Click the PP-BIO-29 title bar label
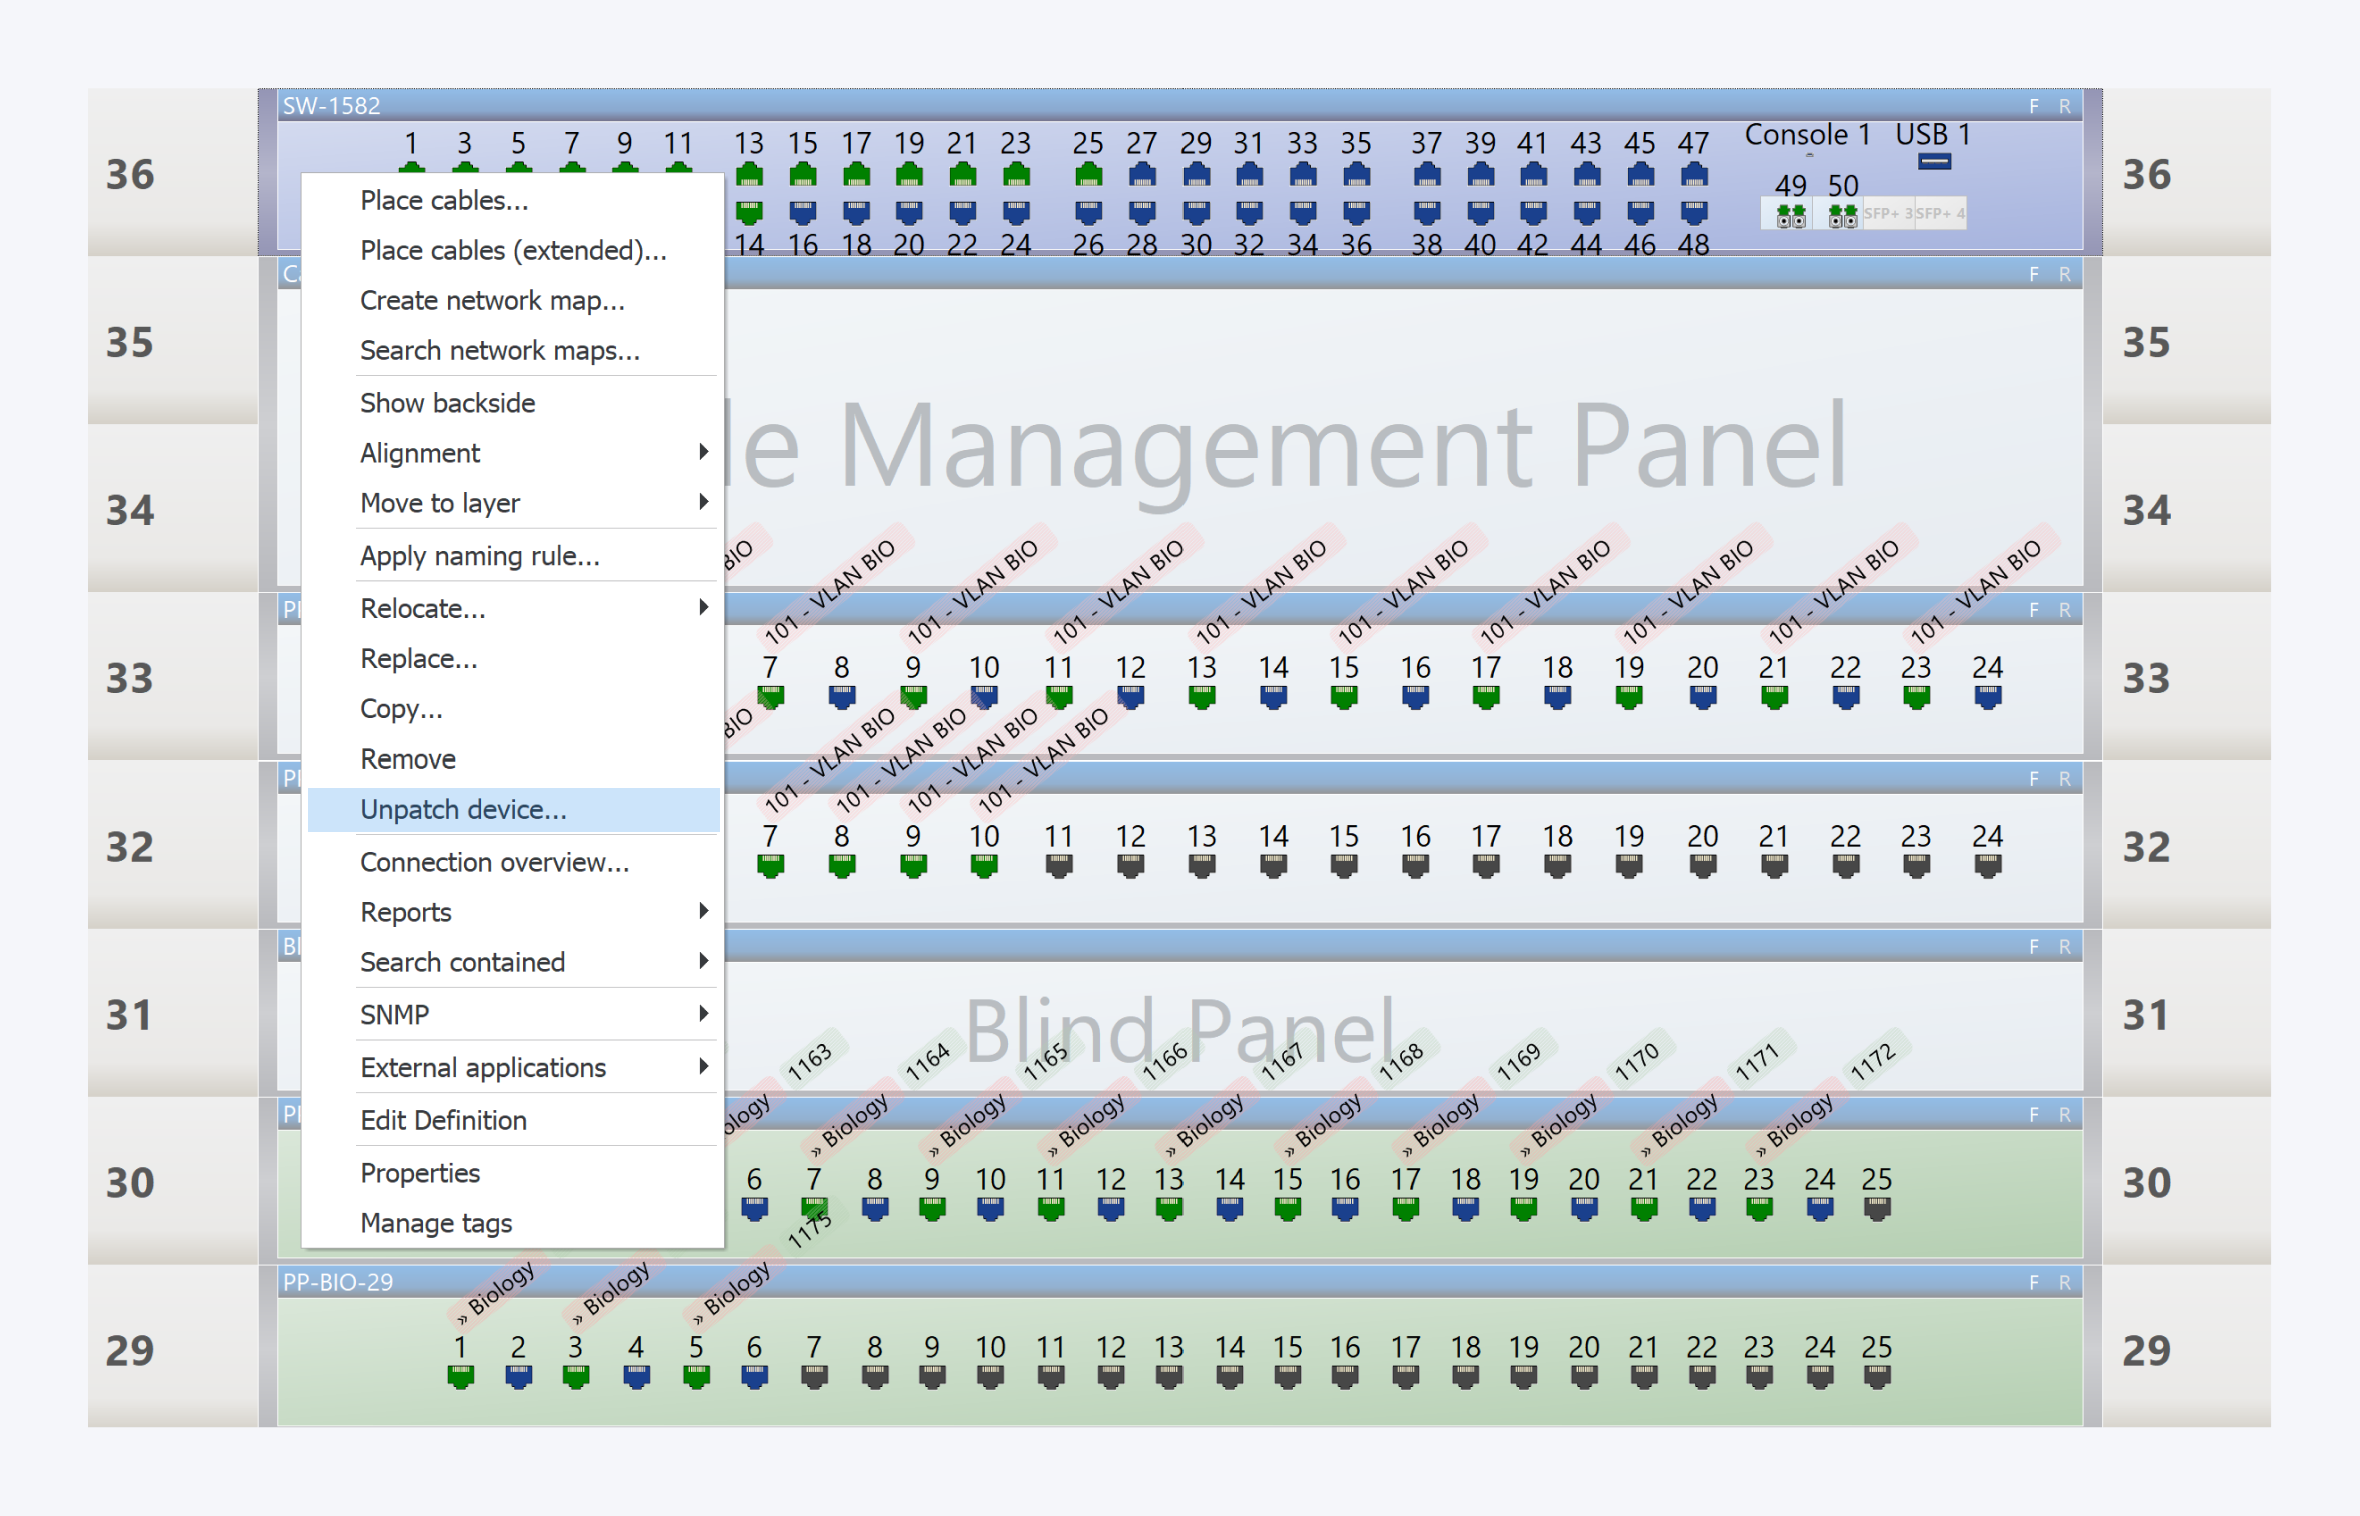 pos(337,1282)
